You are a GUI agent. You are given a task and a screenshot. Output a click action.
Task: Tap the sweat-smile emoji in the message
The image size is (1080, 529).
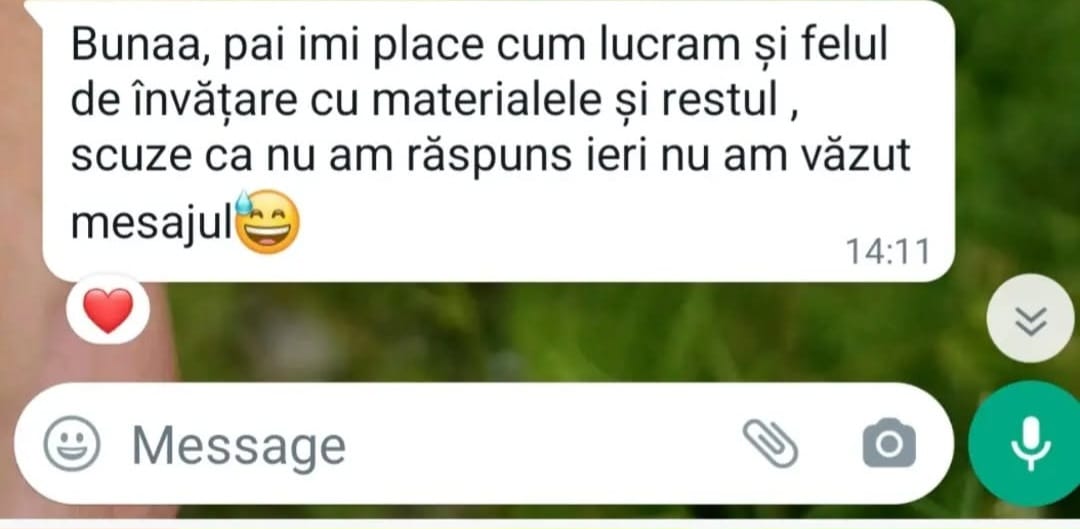tap(267, 222)
